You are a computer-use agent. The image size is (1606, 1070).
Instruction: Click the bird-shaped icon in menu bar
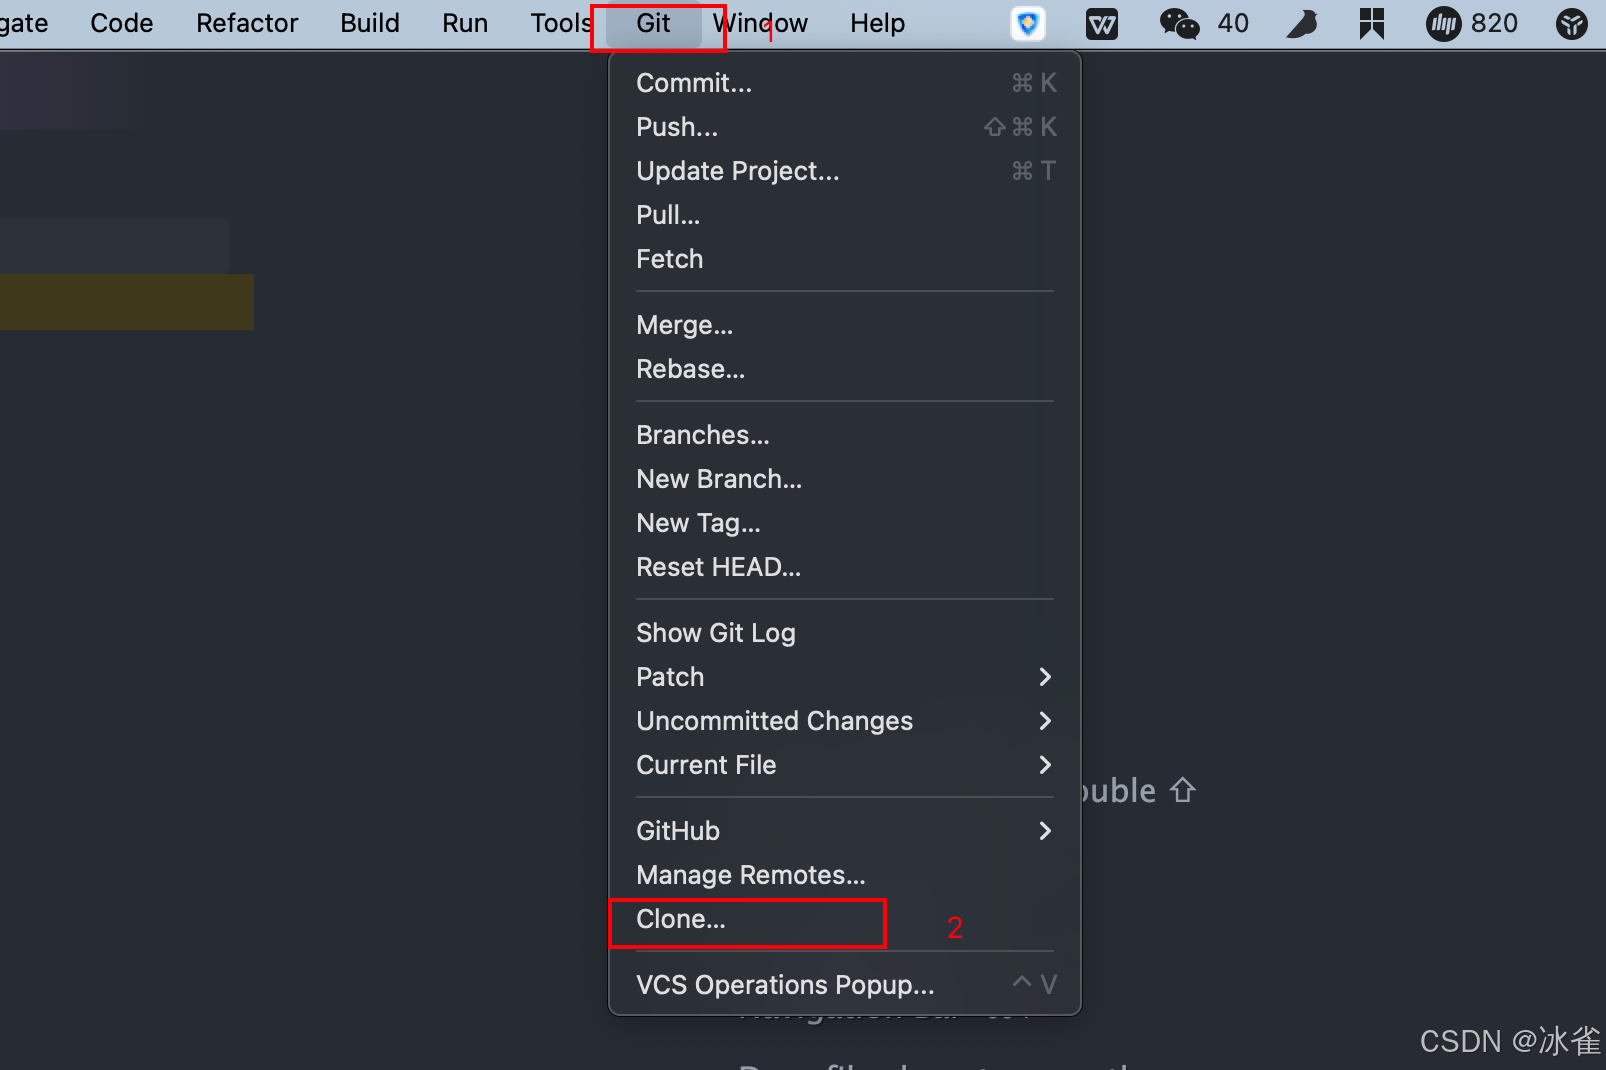click(x=1302, y=23)
